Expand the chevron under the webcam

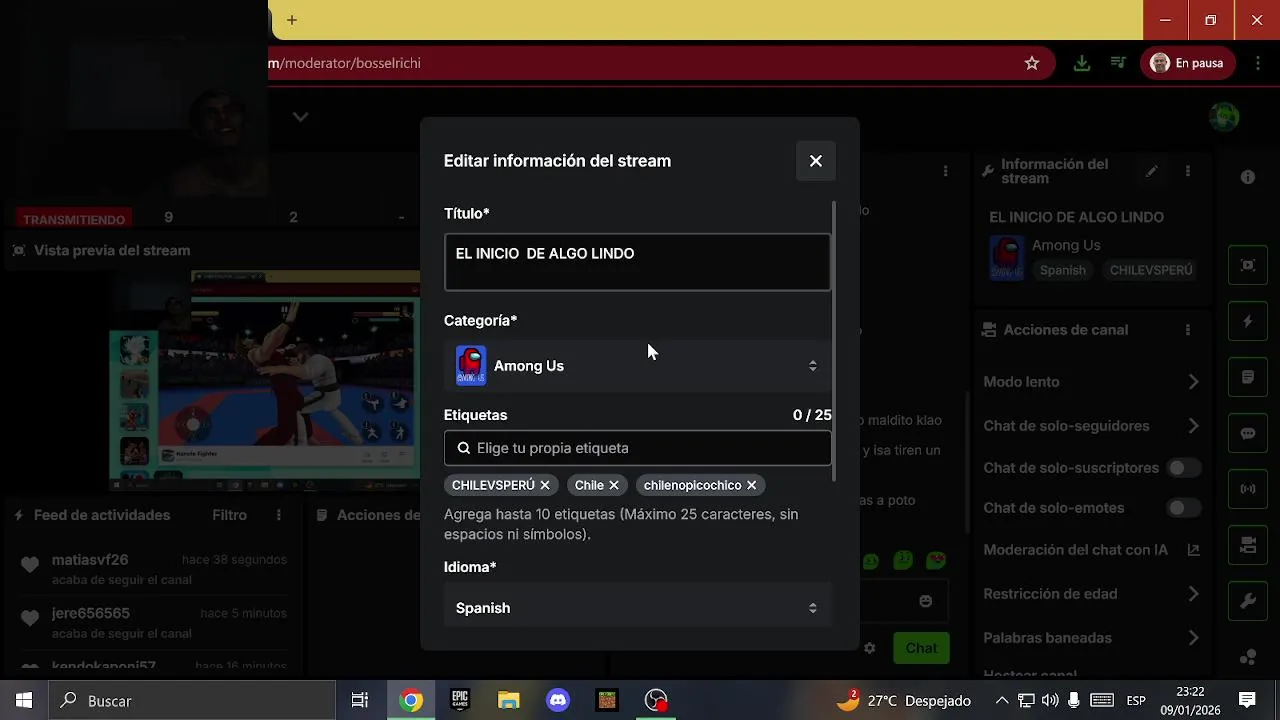pos(300,117)
